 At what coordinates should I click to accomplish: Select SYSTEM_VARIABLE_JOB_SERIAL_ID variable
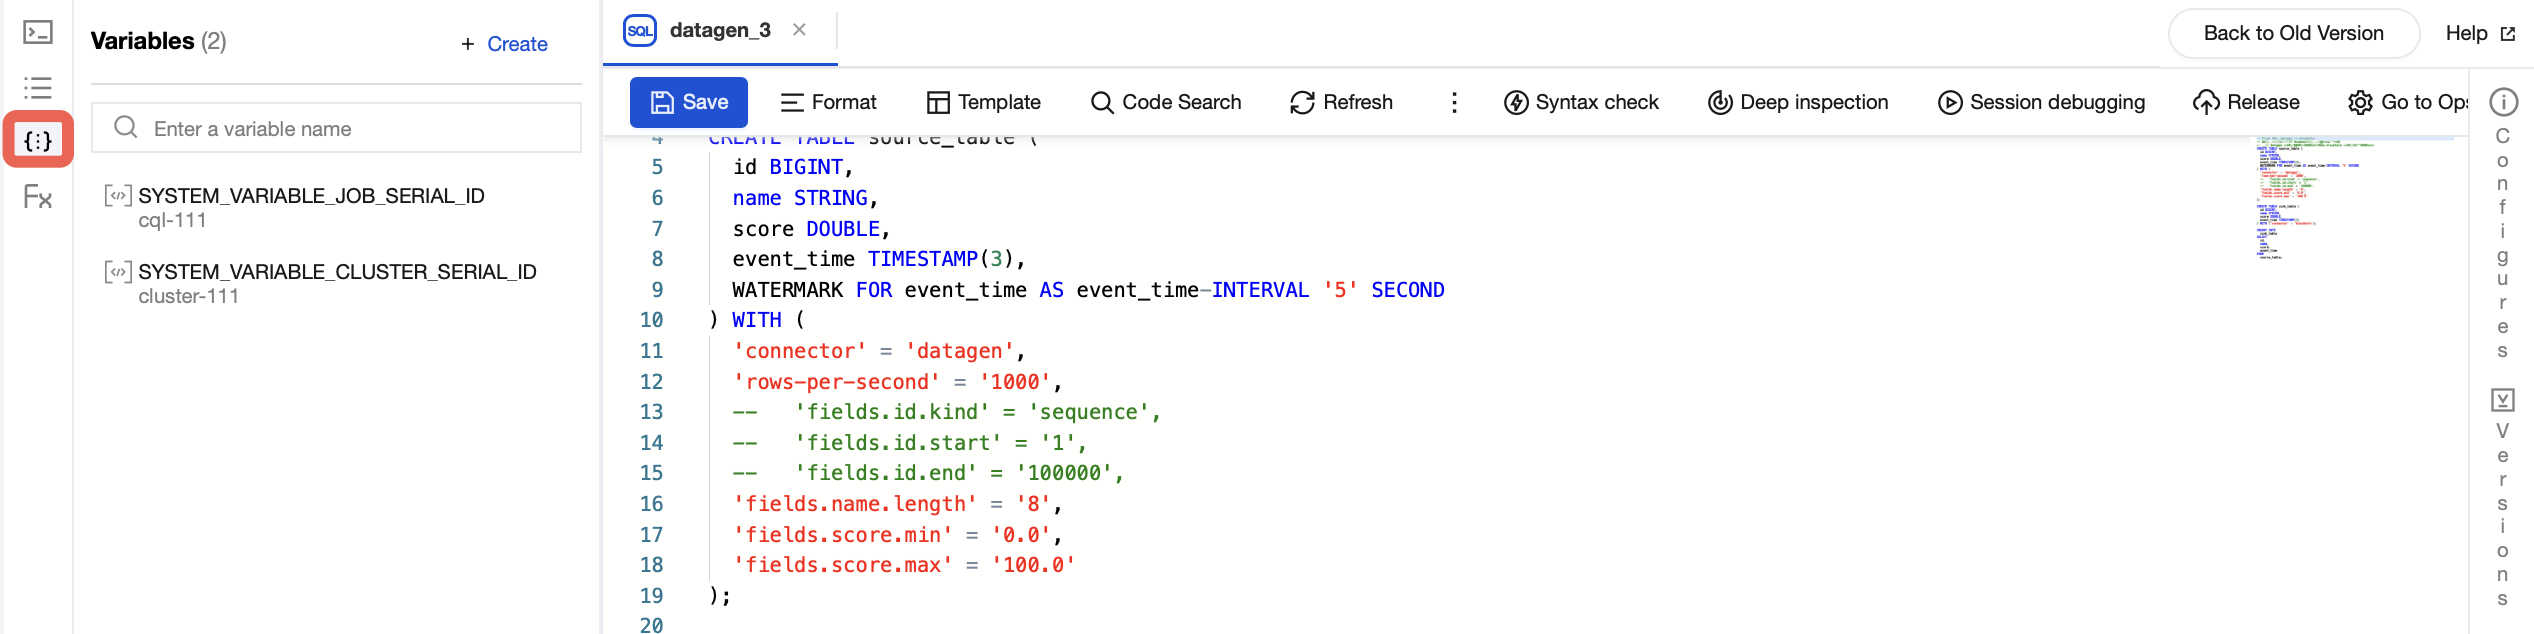pyautogui.click(x=311, y=196)
